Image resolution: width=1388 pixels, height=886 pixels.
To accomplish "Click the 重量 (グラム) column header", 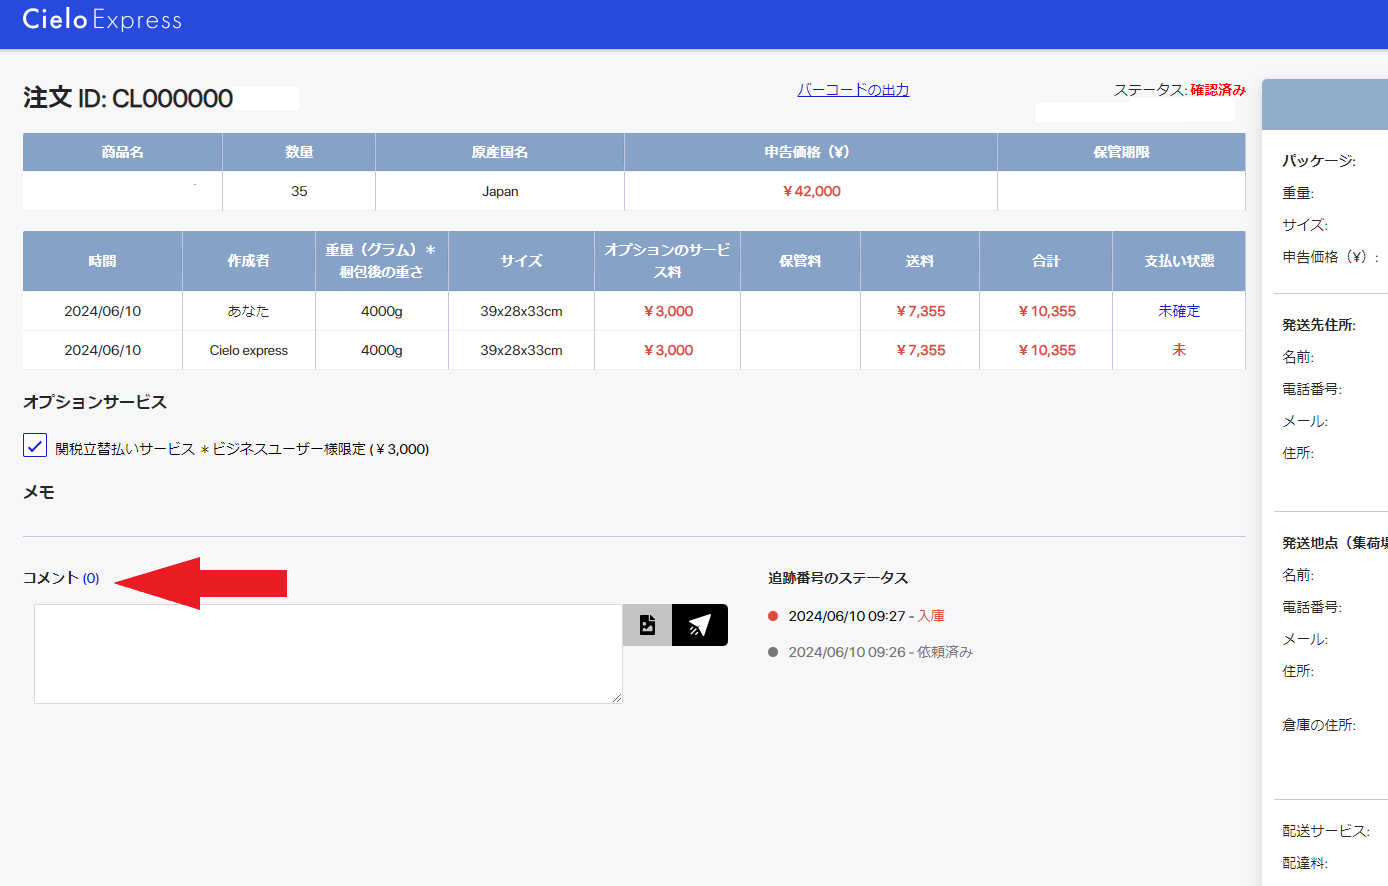I will [x=381, y=261].
